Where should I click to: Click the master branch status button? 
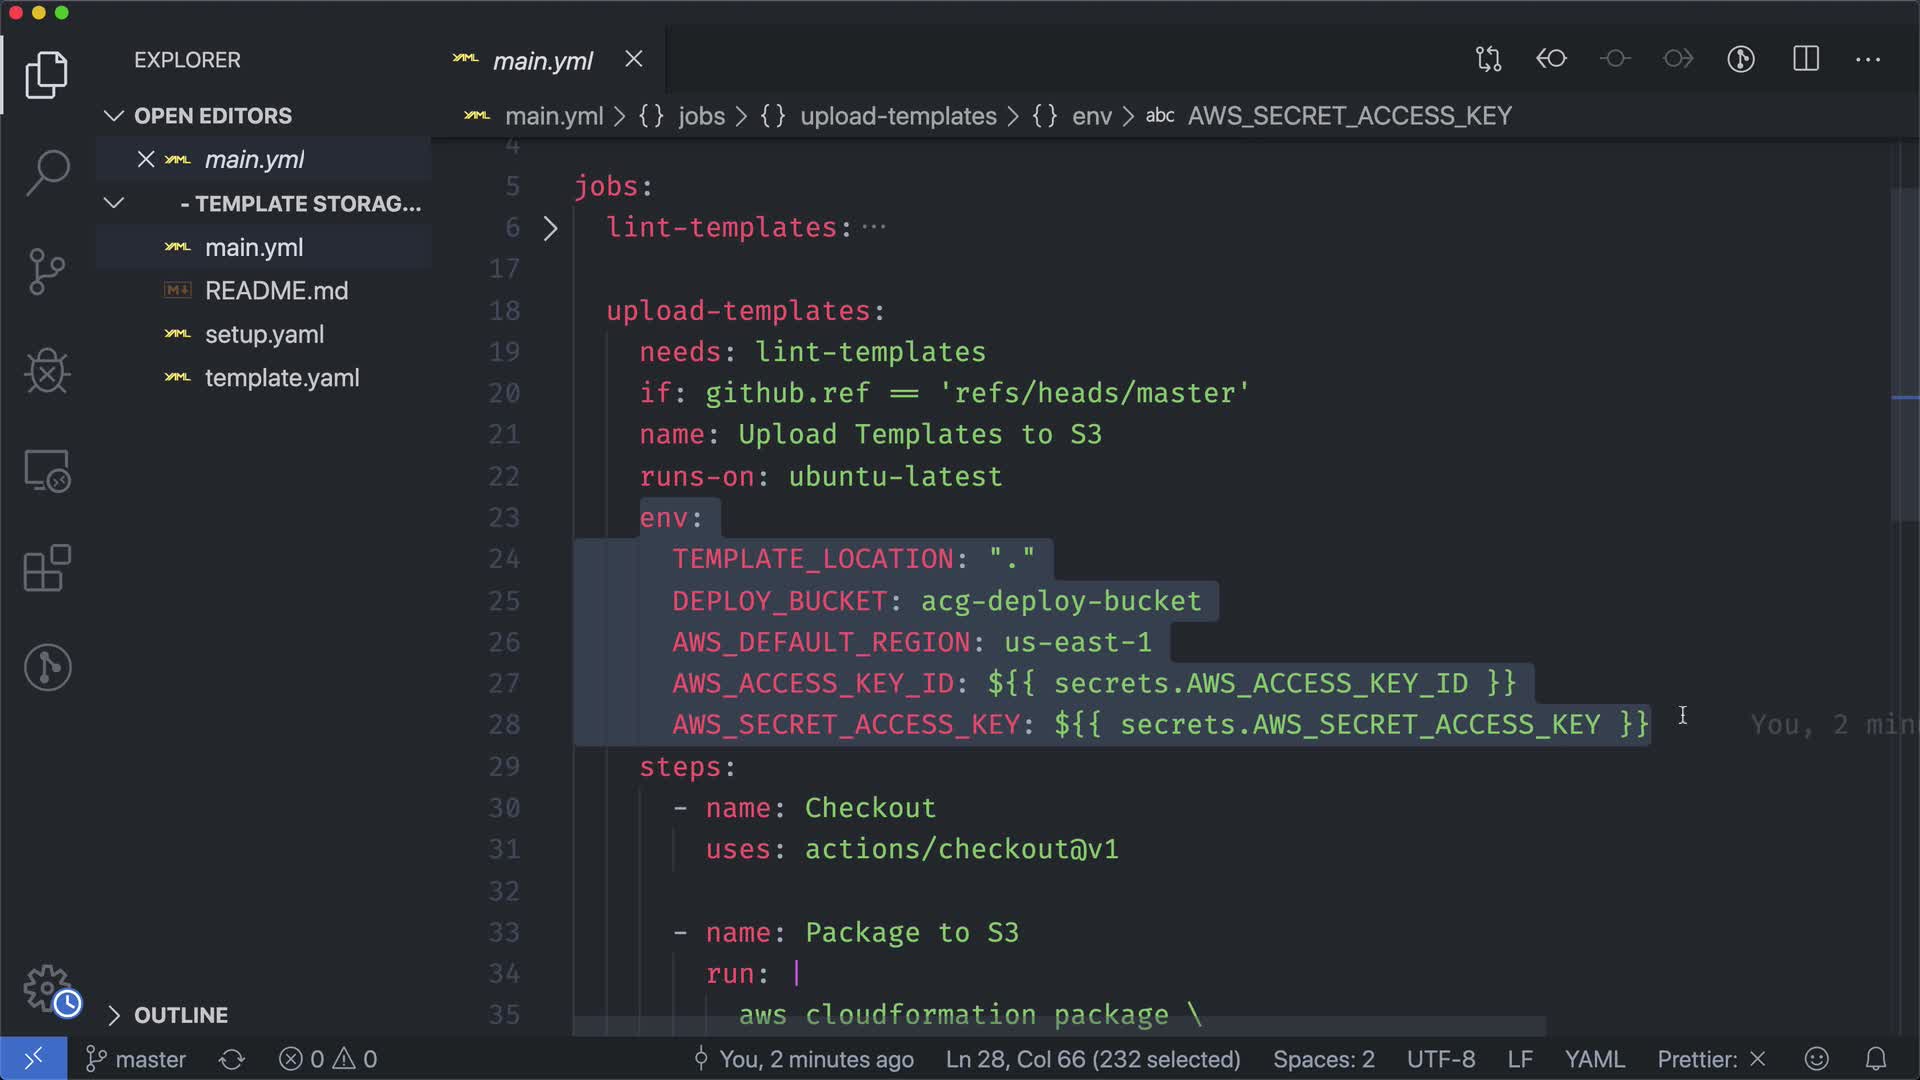tap(137, 1059)
